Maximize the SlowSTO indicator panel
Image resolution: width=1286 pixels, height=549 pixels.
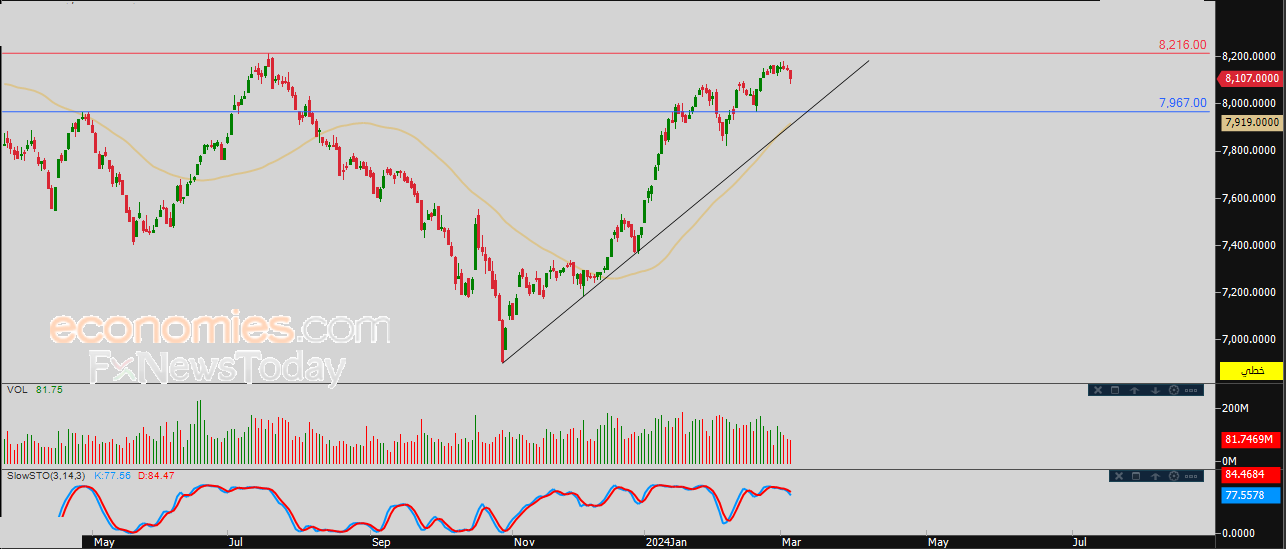tap(1136, 476)
